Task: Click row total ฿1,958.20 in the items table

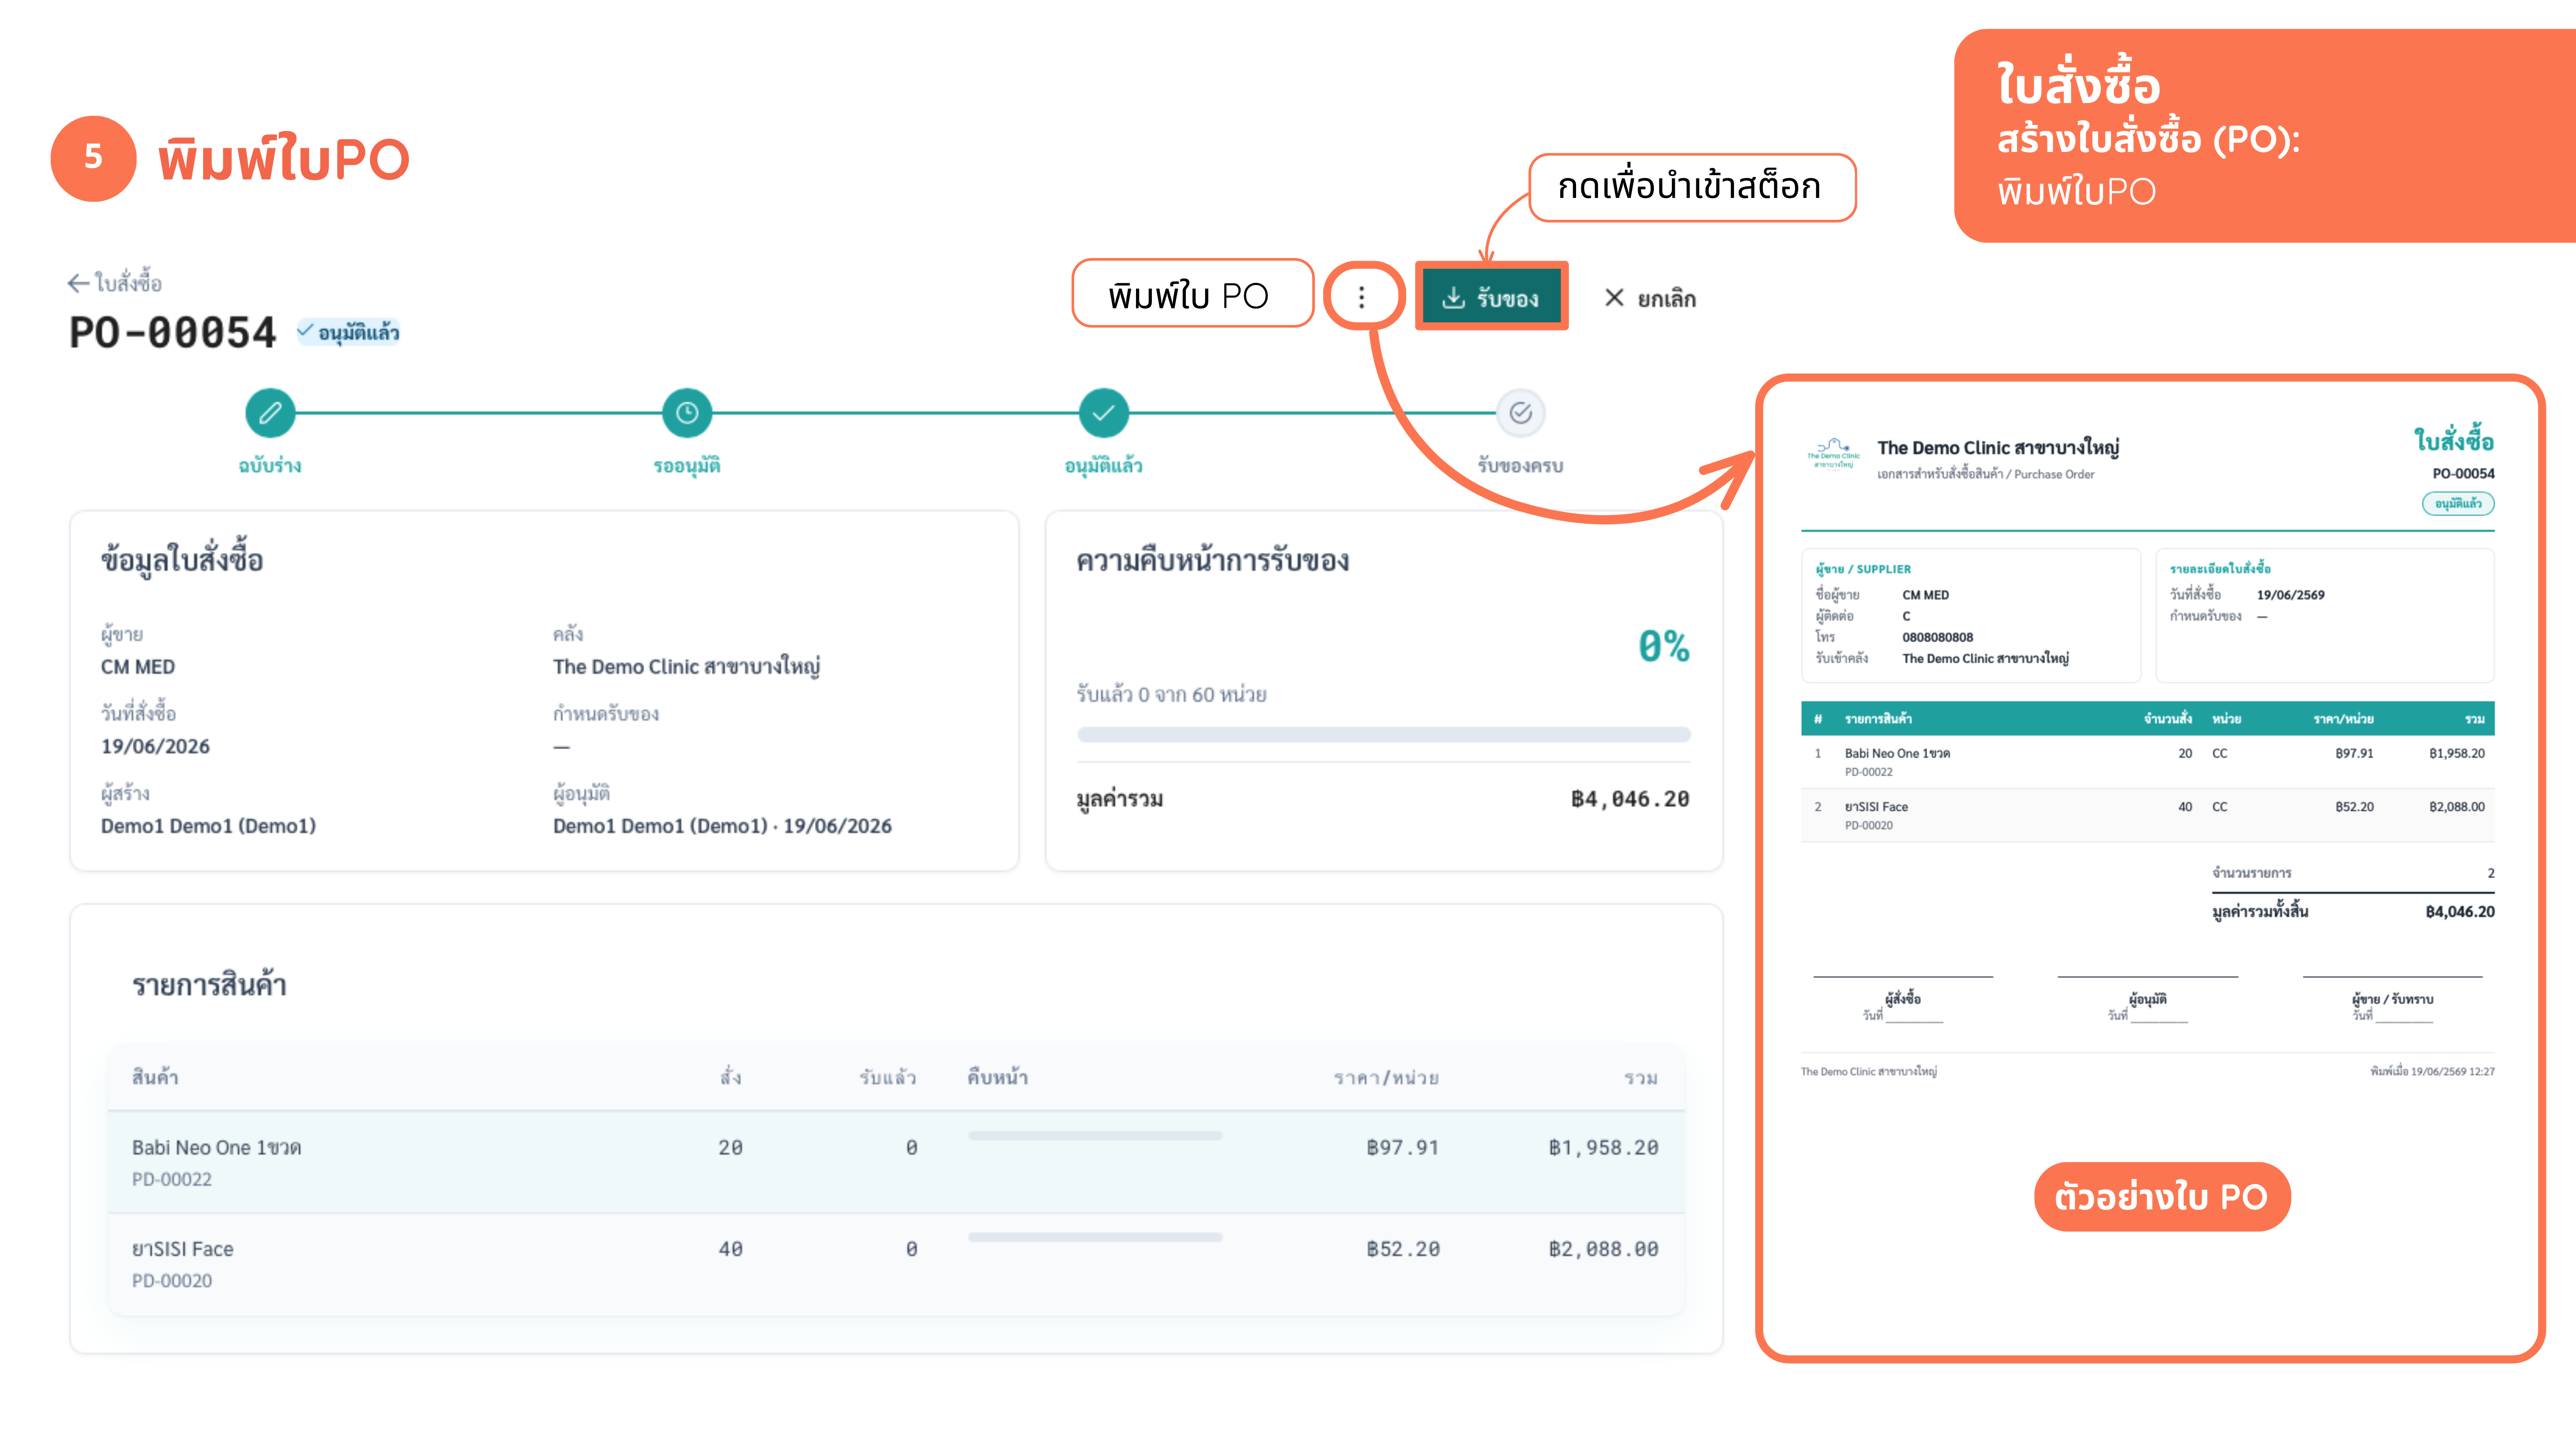Action: click(x=1604, y=1148)
